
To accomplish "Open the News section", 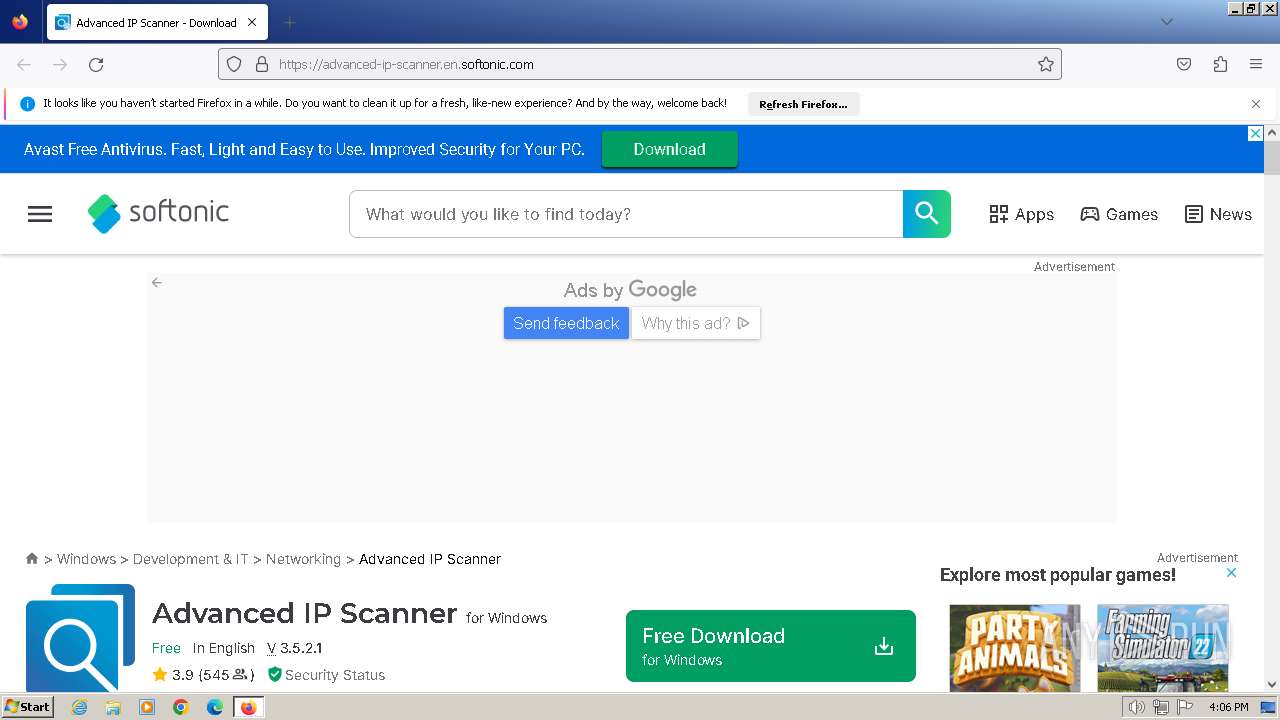I will (x=1218, y=214).
